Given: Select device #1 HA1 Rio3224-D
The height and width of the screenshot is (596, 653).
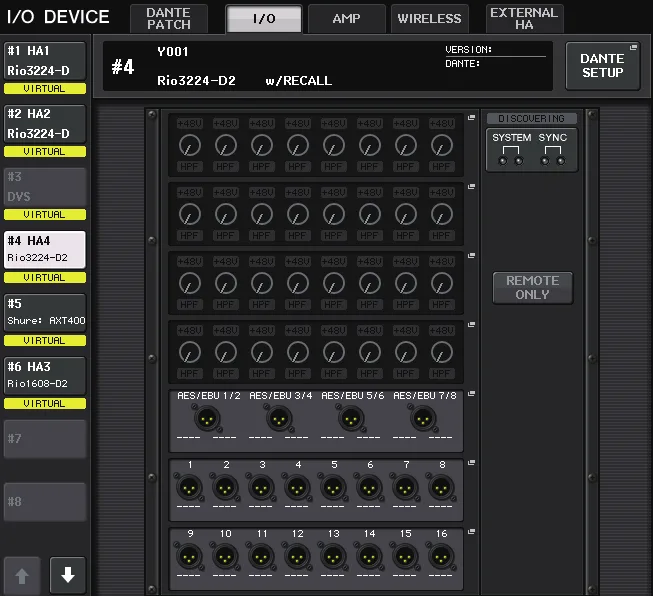Looking at the screenshot, I should click(x=45, y=61).
